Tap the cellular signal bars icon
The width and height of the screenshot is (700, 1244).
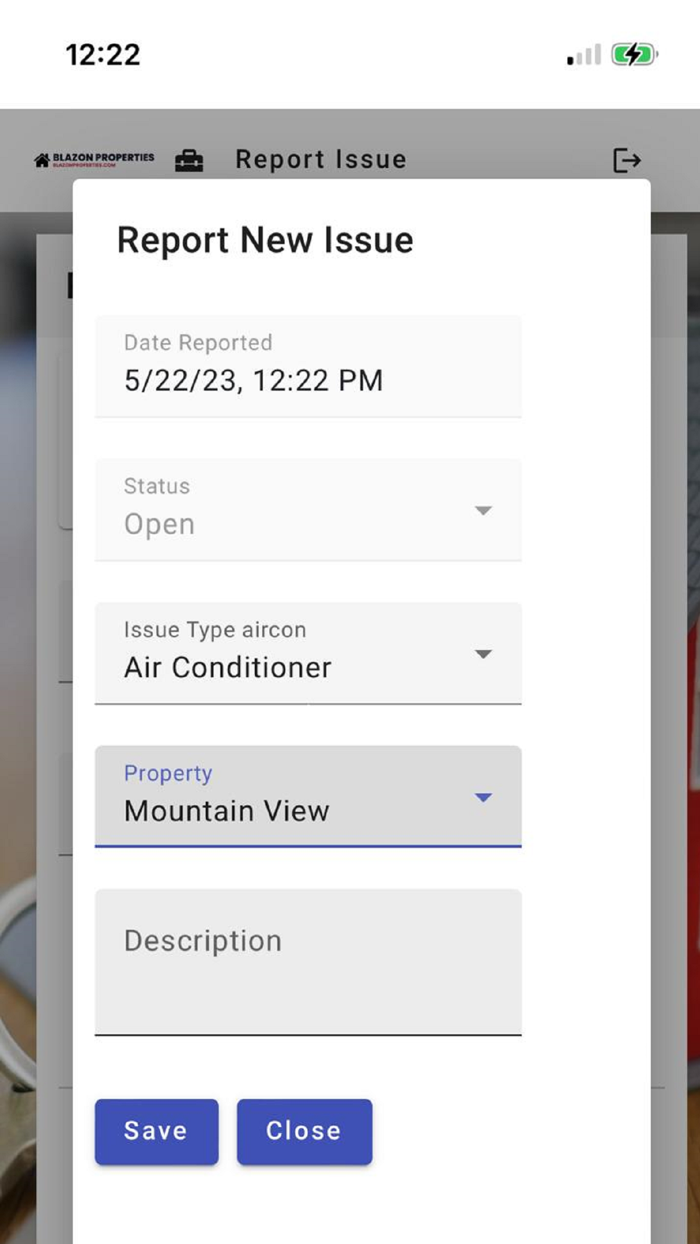click(584, 55)
